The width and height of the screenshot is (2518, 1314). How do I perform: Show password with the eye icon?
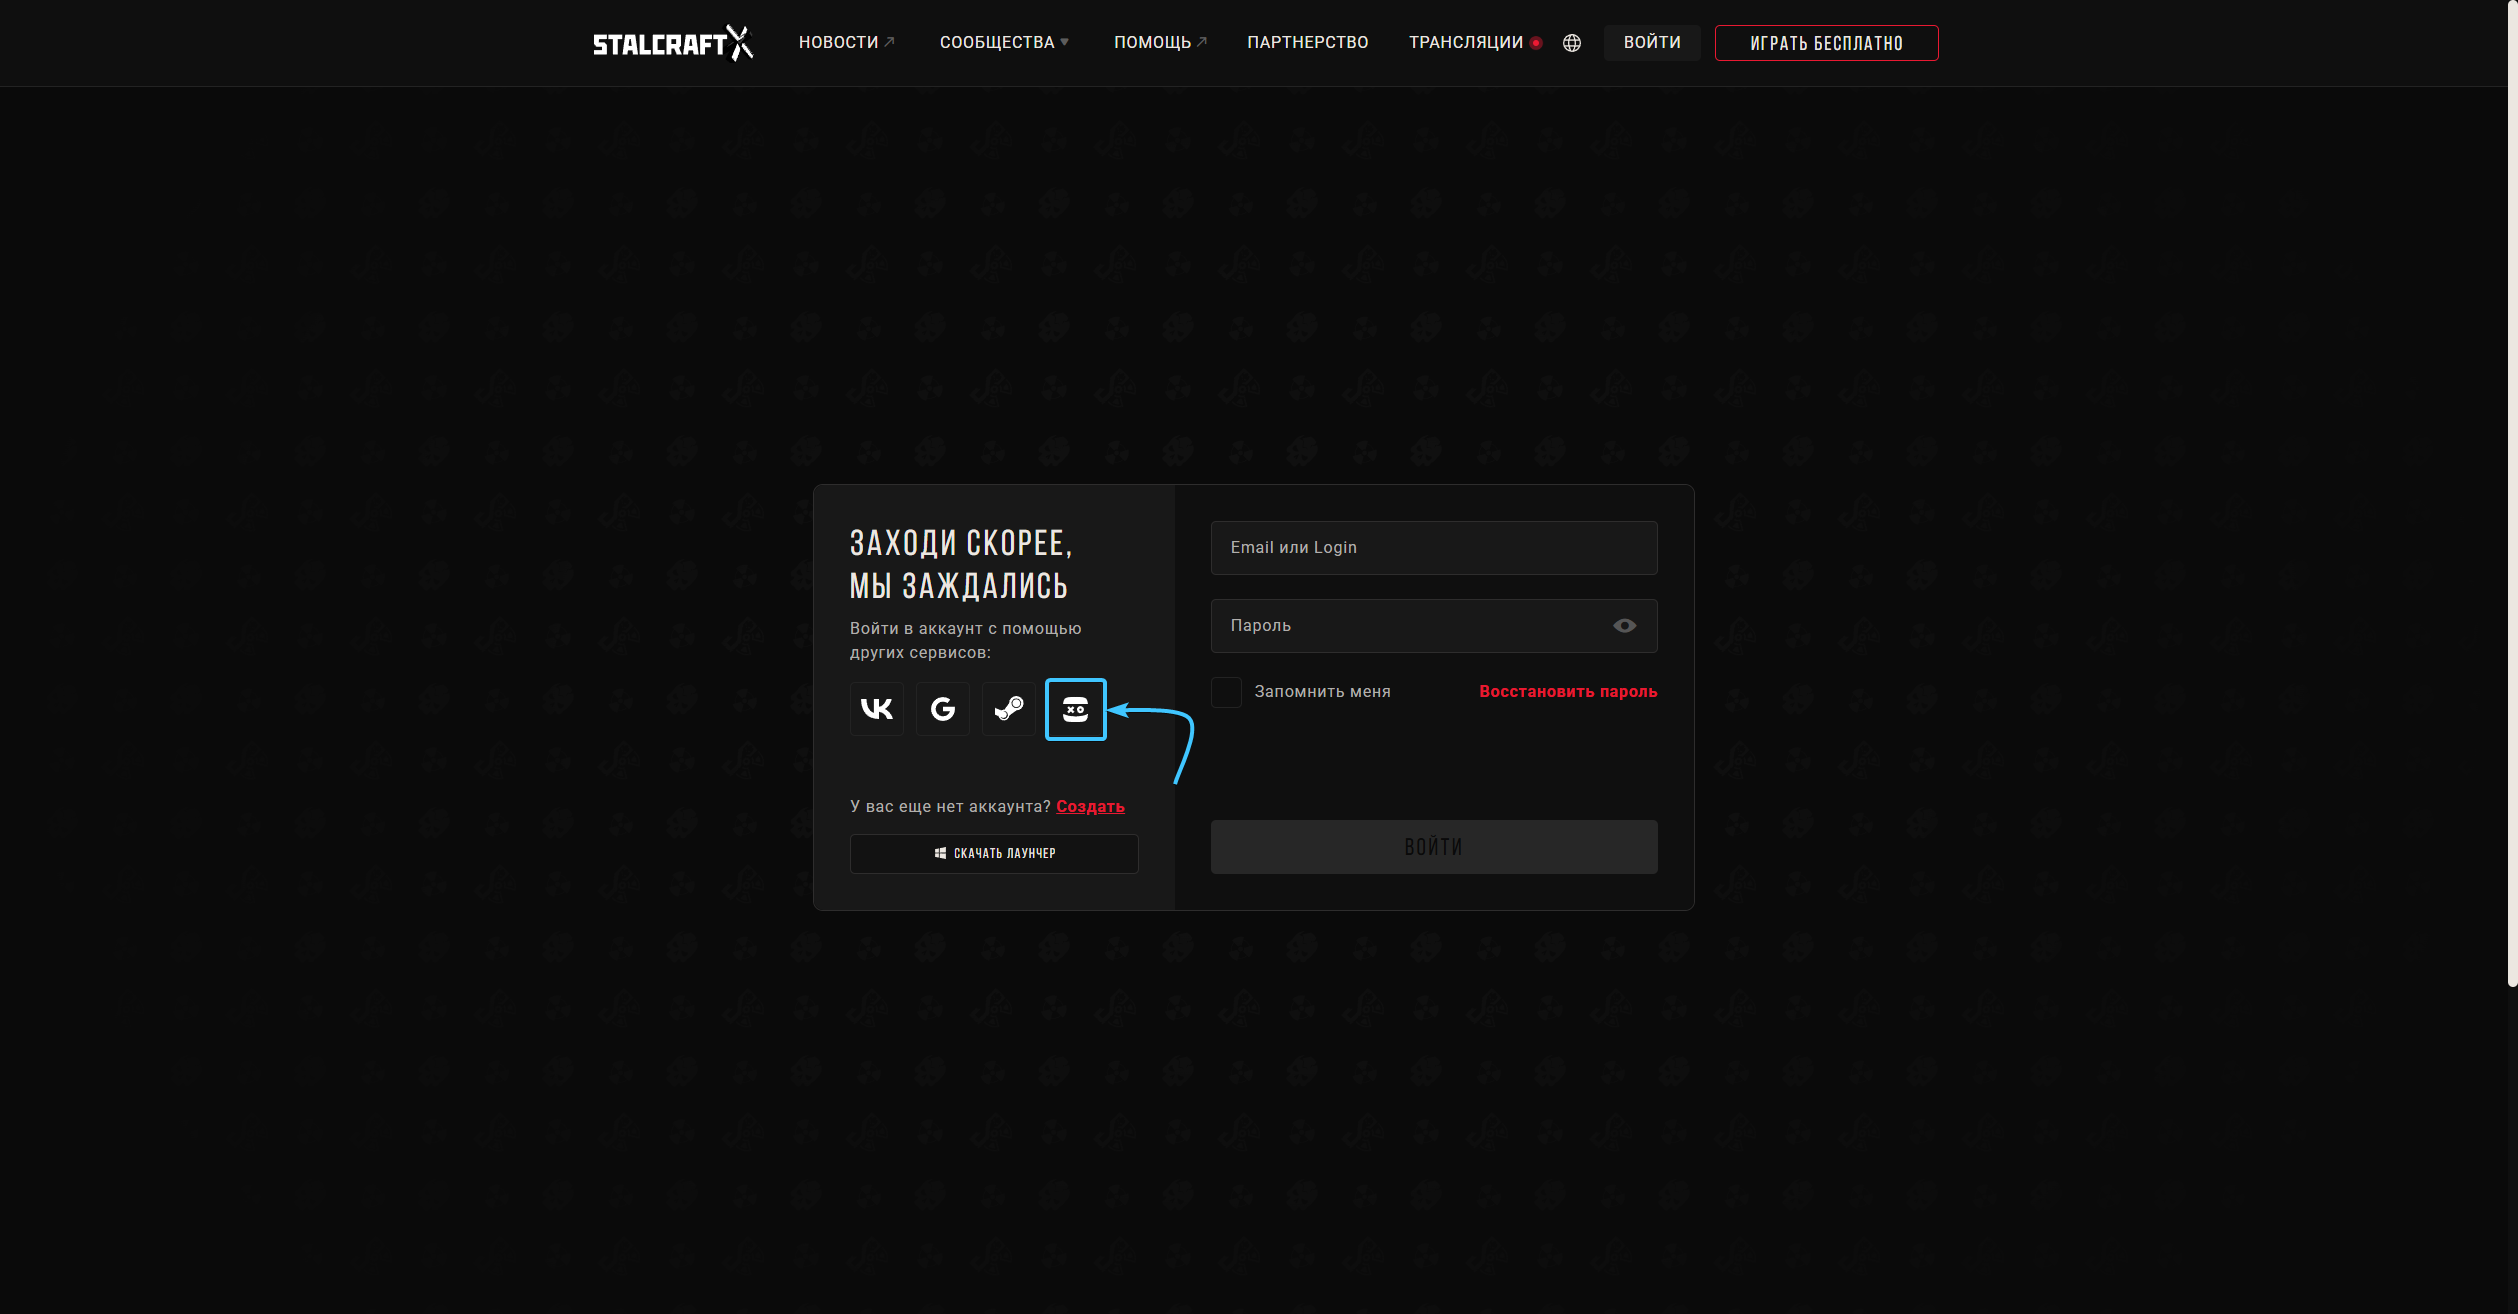(1624, 626)
